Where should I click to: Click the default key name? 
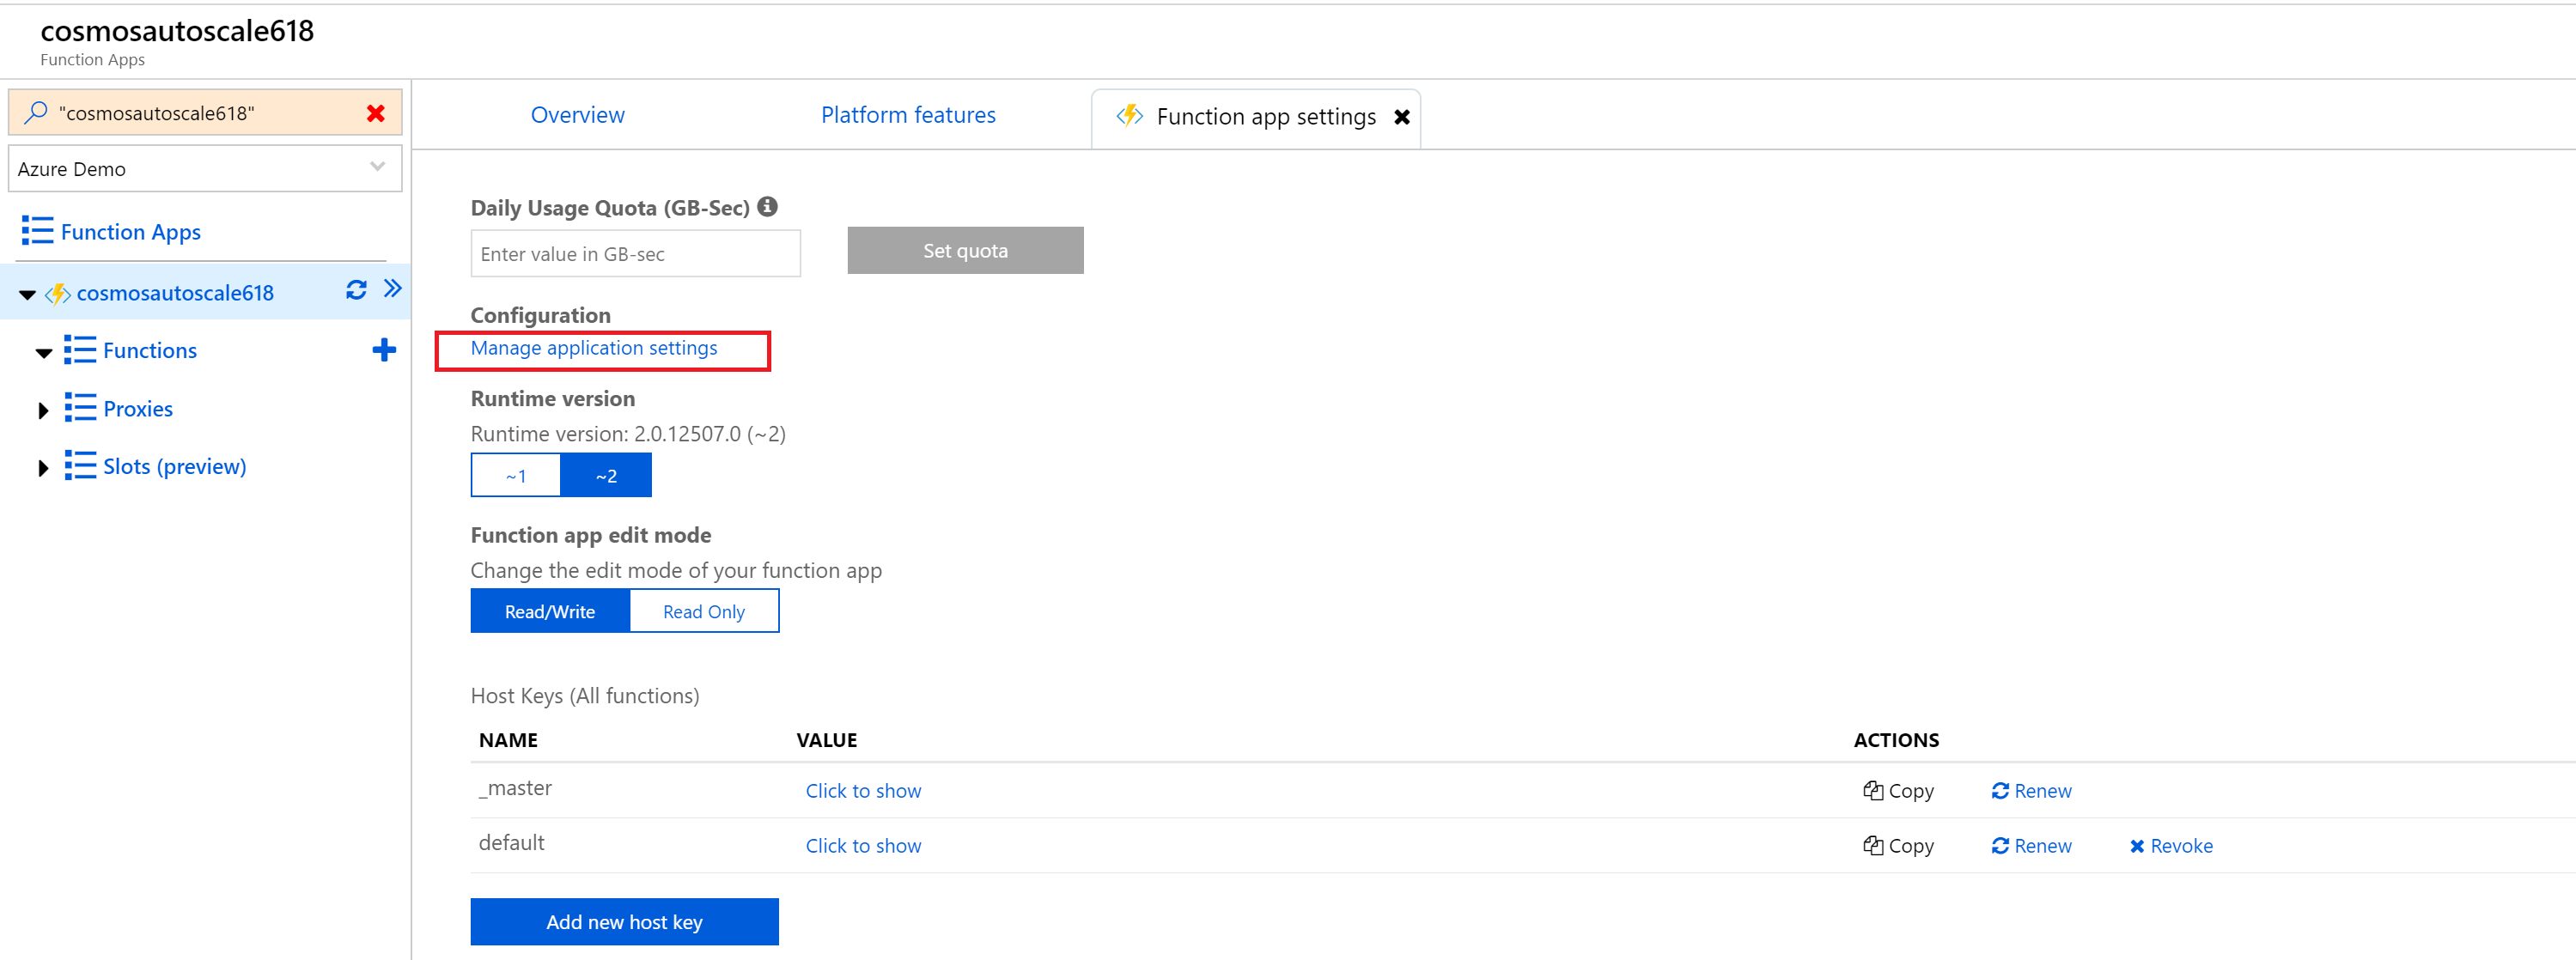click(x=511, y=842)
